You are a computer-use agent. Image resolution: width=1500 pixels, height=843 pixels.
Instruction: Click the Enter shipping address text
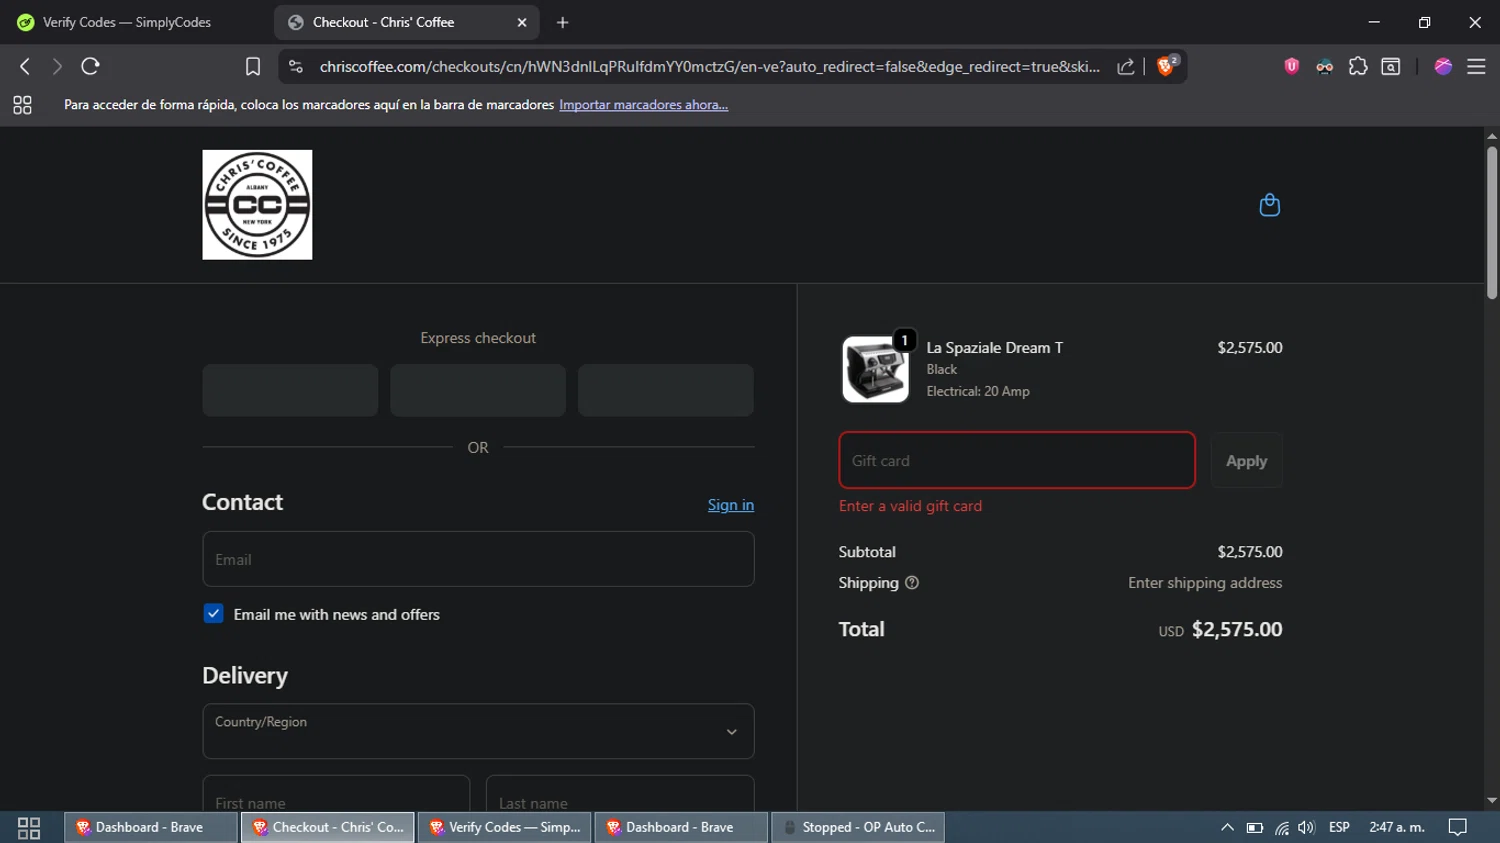(1205, 583)
